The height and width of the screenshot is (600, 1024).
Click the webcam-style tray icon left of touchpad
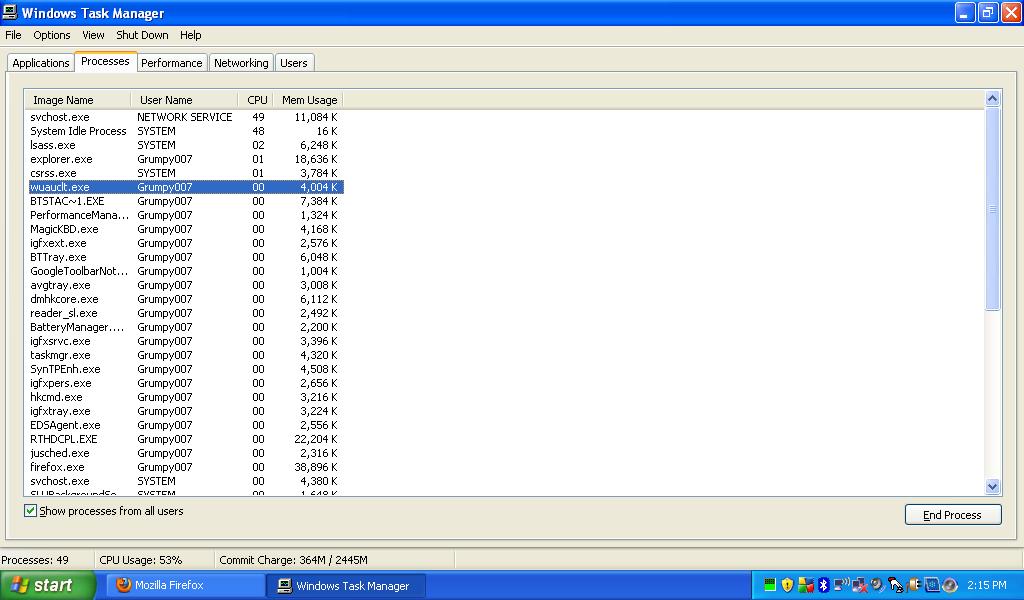(877, 585)
